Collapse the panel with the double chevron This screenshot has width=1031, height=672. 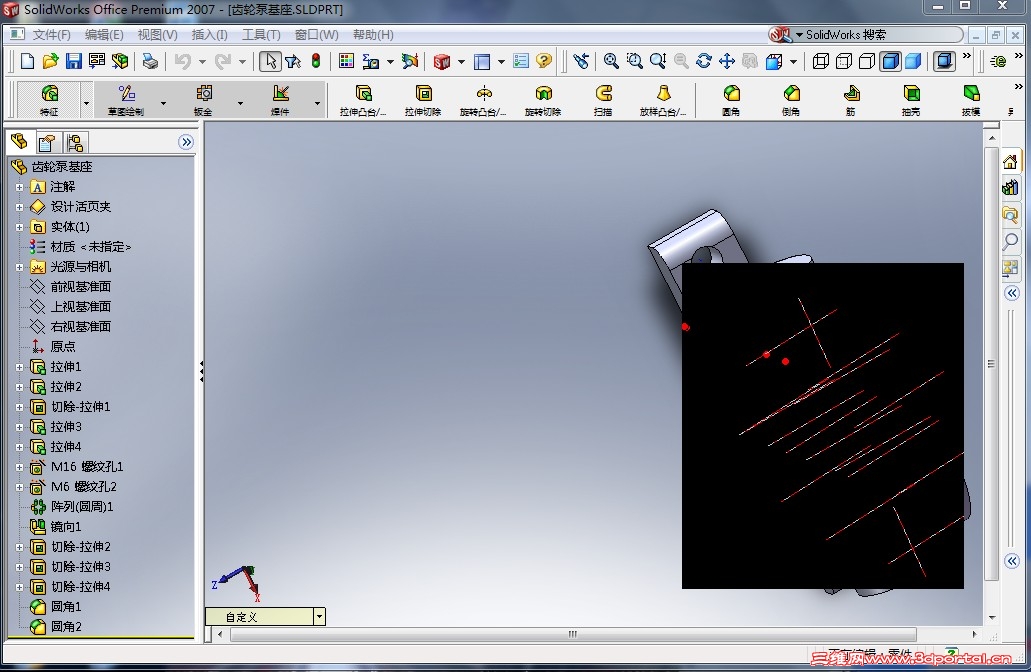point(186,142)
